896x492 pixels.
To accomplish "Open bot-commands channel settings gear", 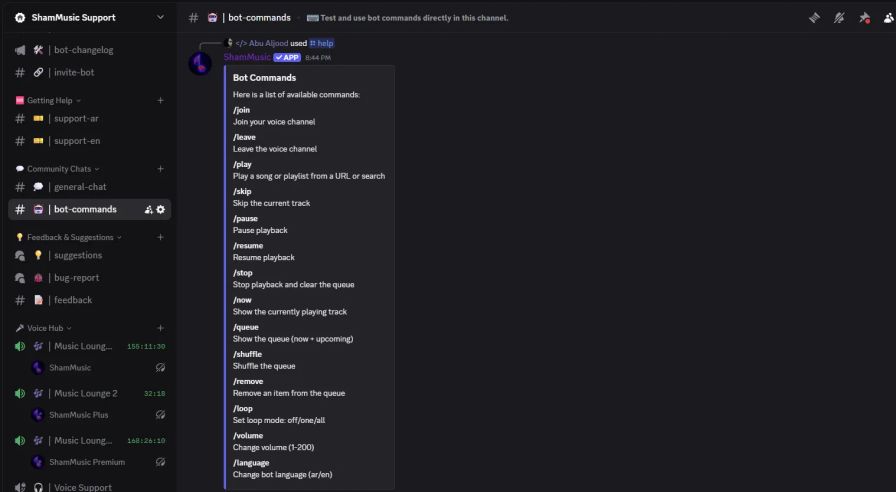I will (161, 209).
